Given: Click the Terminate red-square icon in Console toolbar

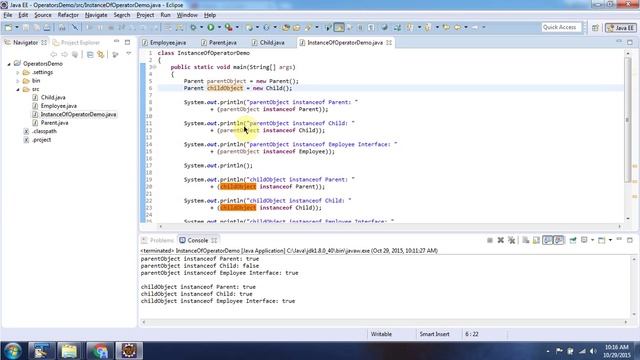Looking at the screenshot, I should click(490, 240).
